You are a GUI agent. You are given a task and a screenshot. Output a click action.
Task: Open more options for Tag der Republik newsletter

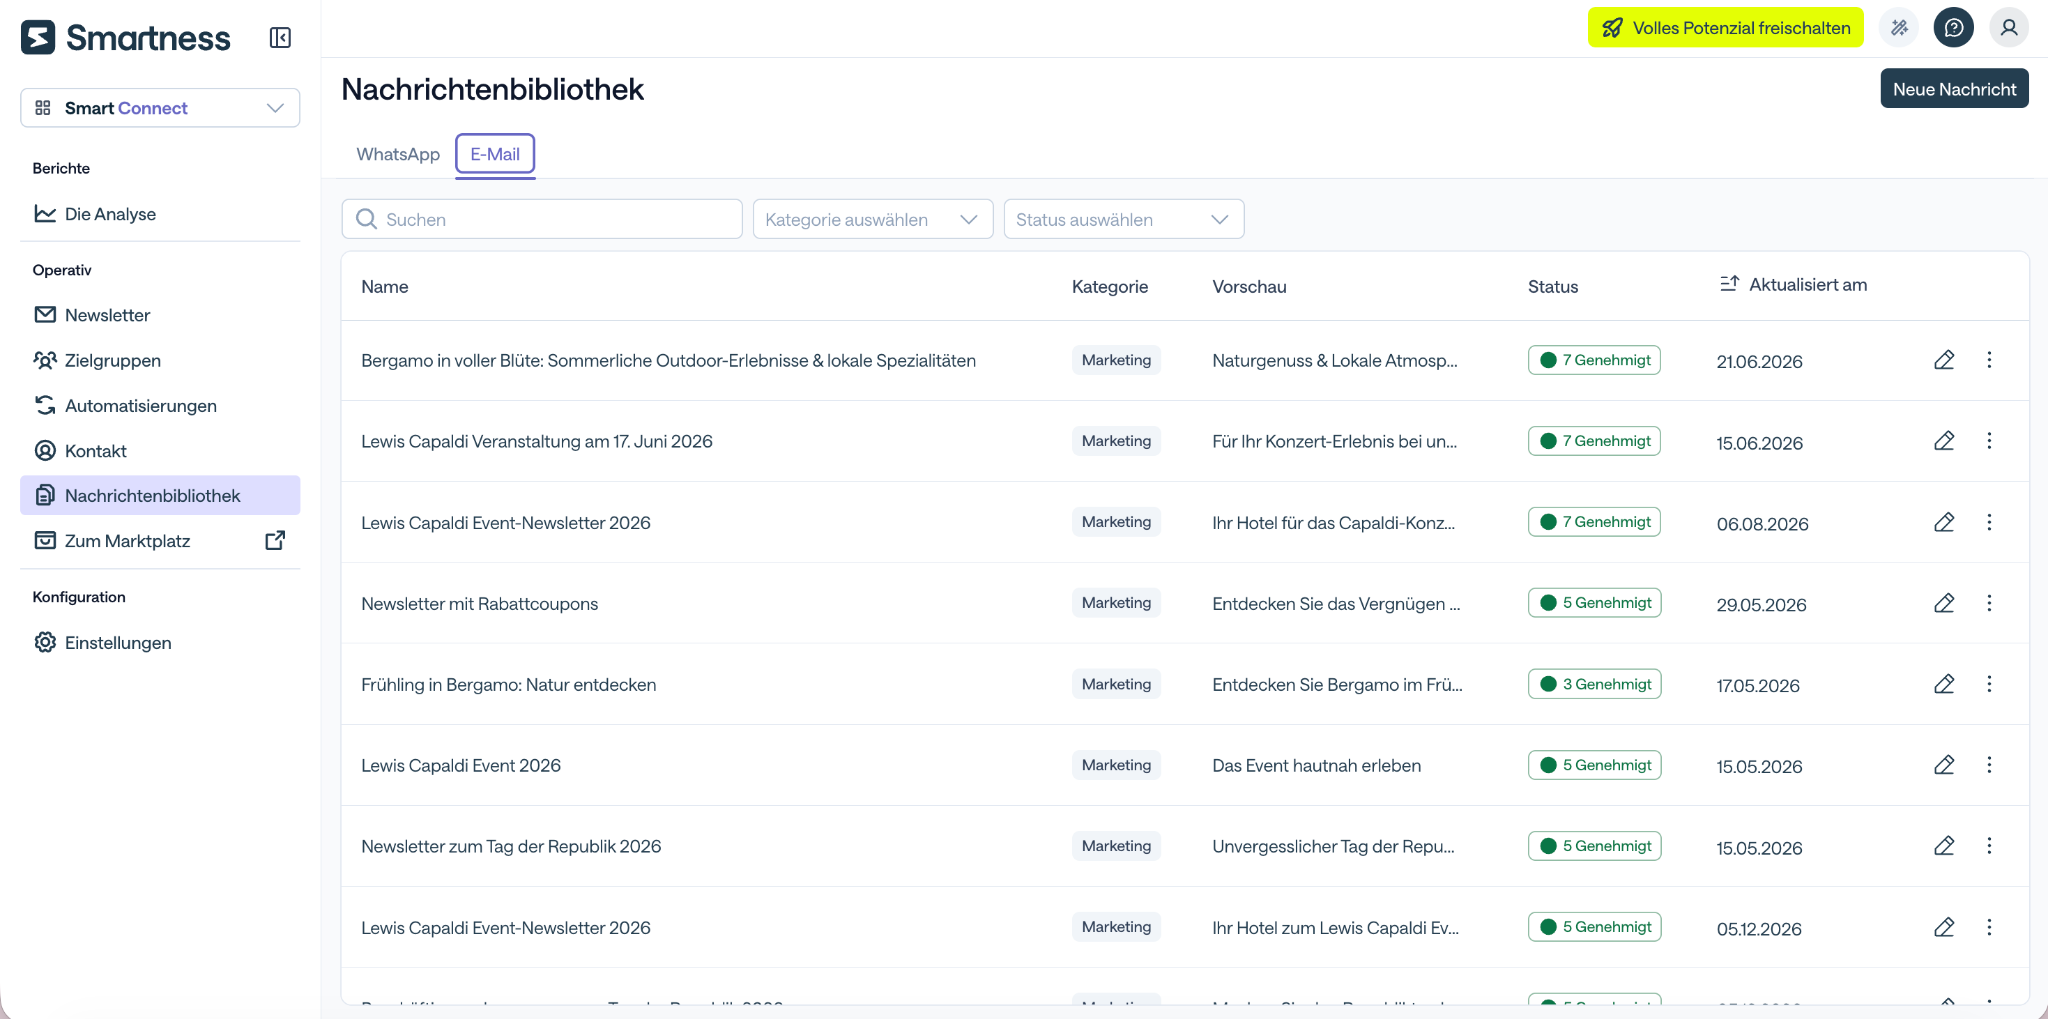click(x=1989, y=846)
